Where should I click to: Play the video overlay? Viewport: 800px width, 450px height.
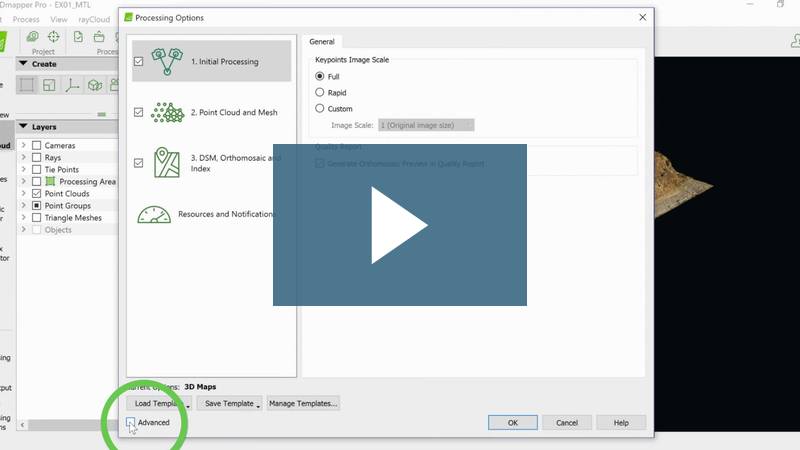tap(399, 225)
